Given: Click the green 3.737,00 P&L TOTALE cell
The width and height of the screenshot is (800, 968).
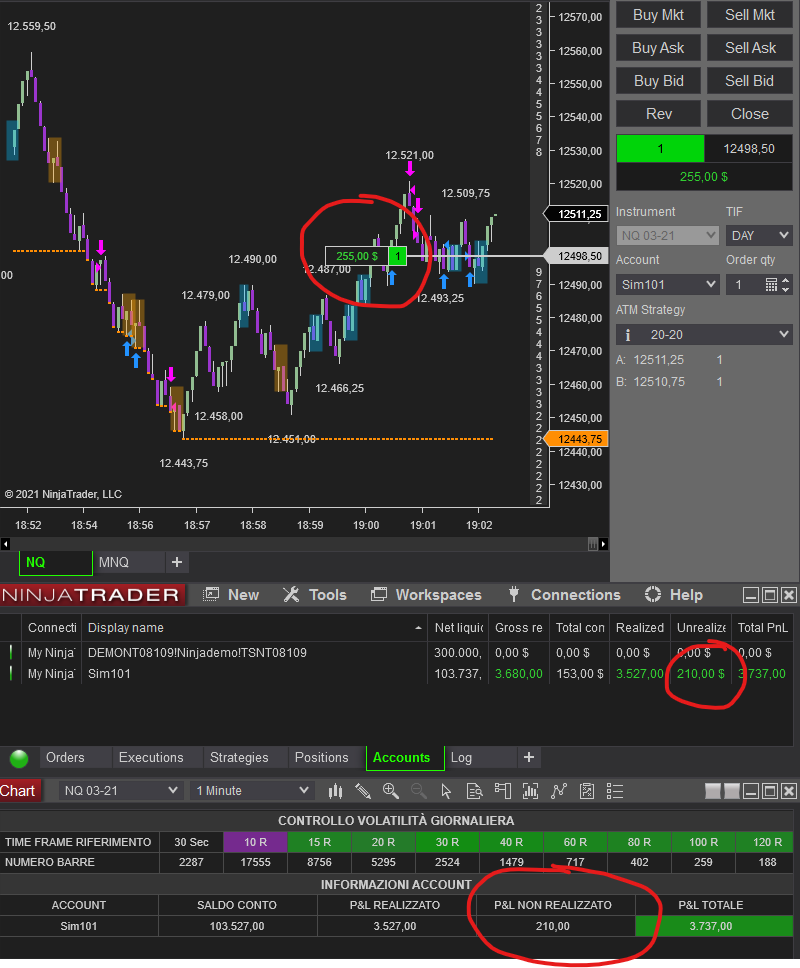Looking at the screenshot, I should click(x=714, y=926).
